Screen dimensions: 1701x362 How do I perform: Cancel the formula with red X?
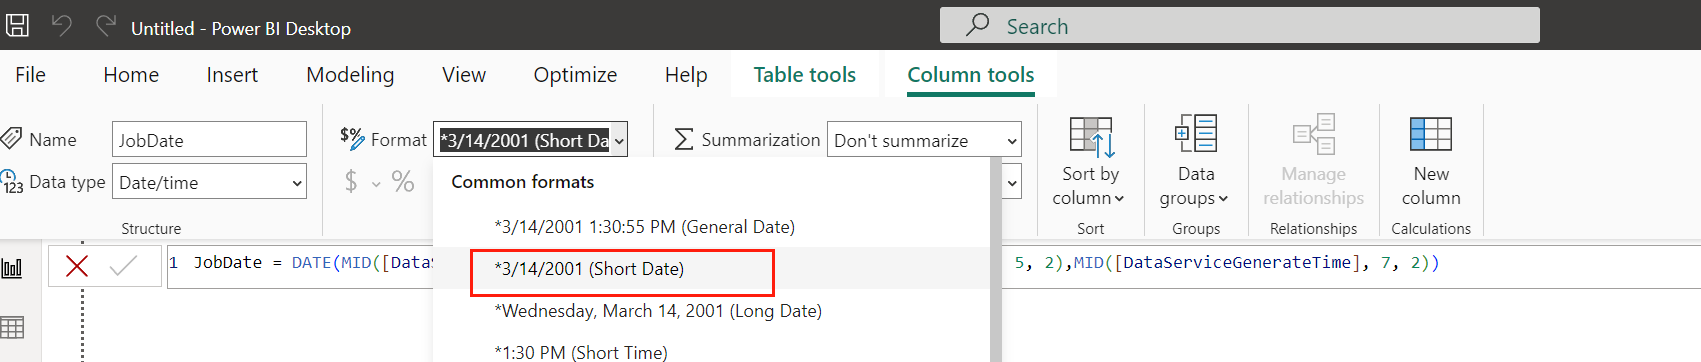(x=77, y=266)
